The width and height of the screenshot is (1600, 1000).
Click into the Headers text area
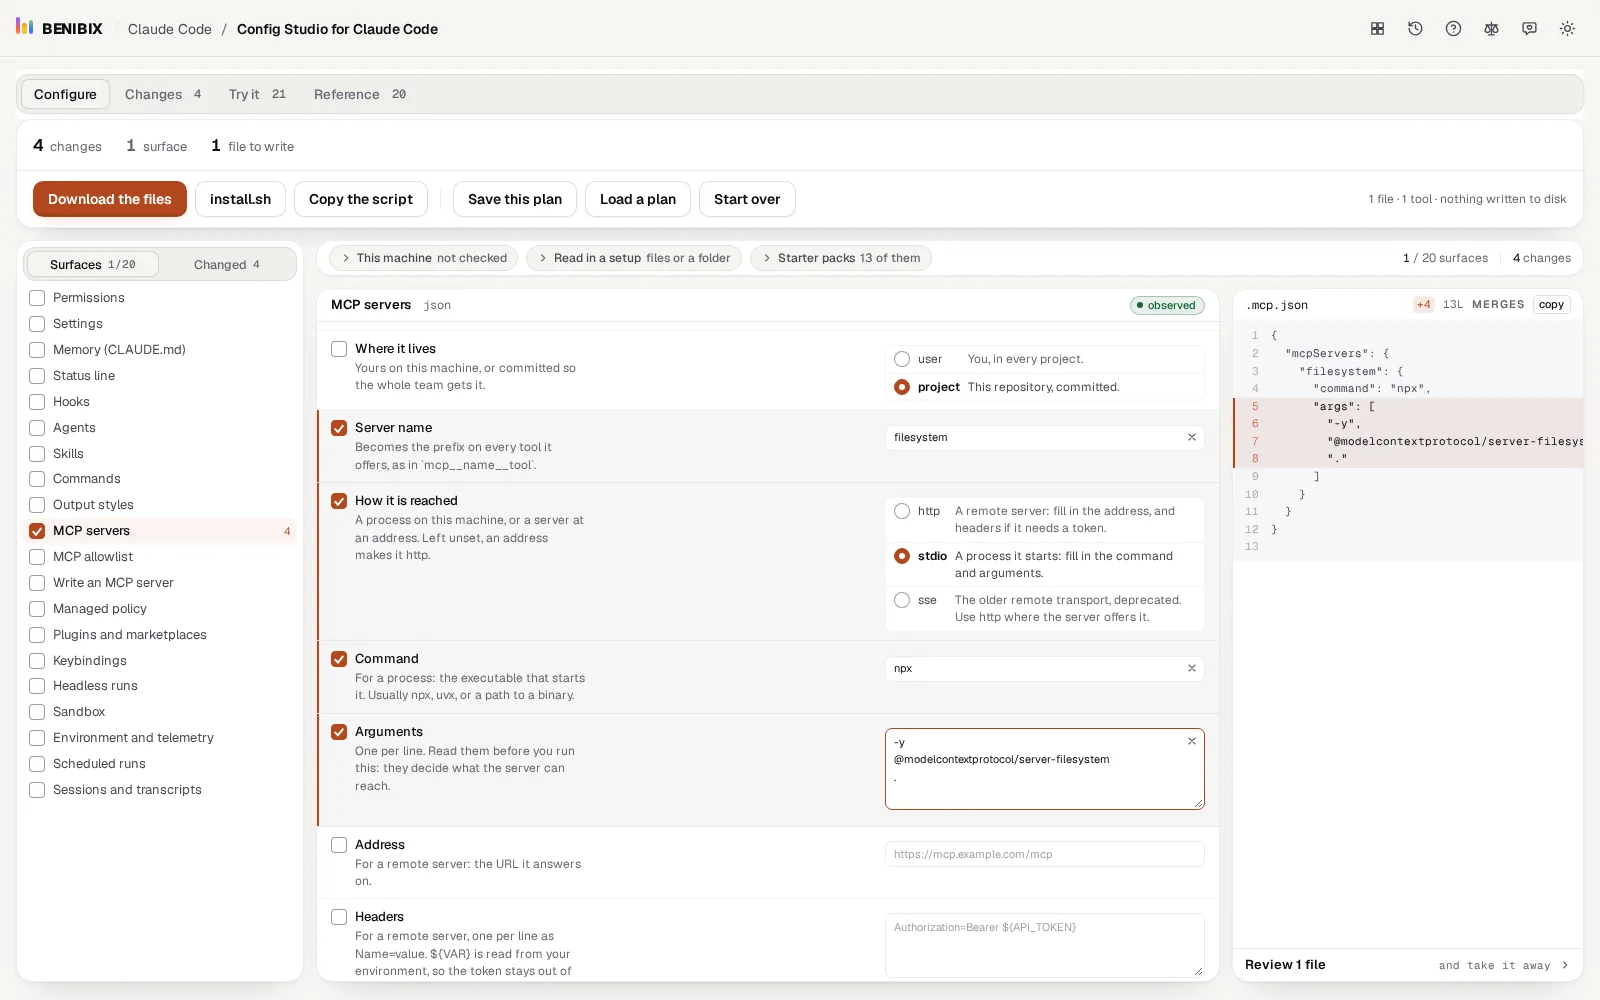click(x=1044, y=945)
